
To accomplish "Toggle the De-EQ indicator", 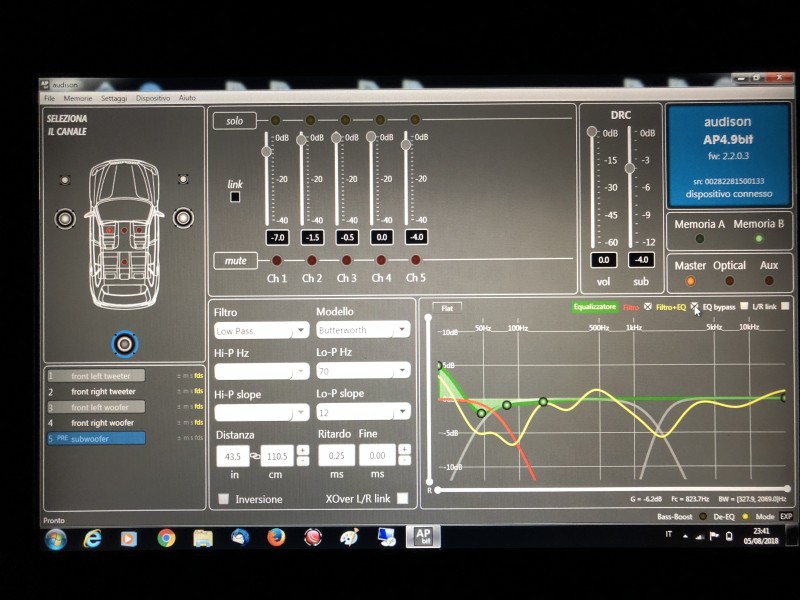I will [745, 516].
